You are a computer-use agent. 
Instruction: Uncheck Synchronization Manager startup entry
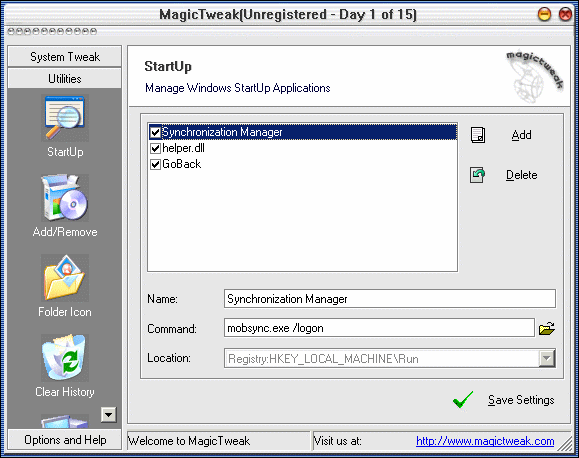(155, 132)
